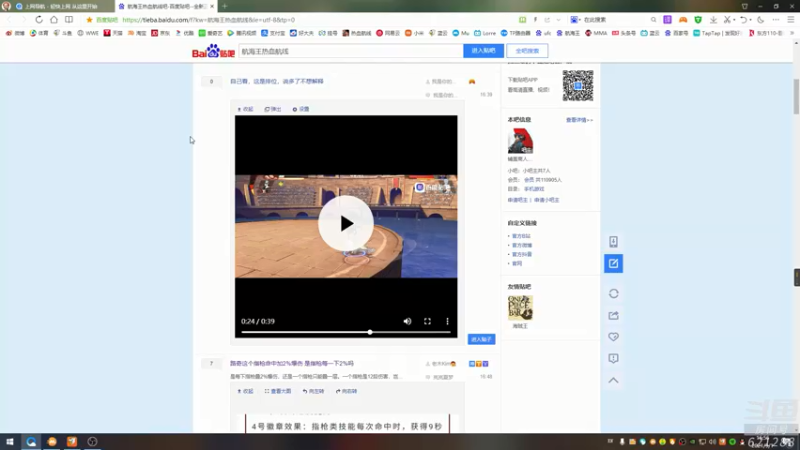Click the 全吧搜索 button
The height and width of the screenshot is (450, 800).
(527, 51)
